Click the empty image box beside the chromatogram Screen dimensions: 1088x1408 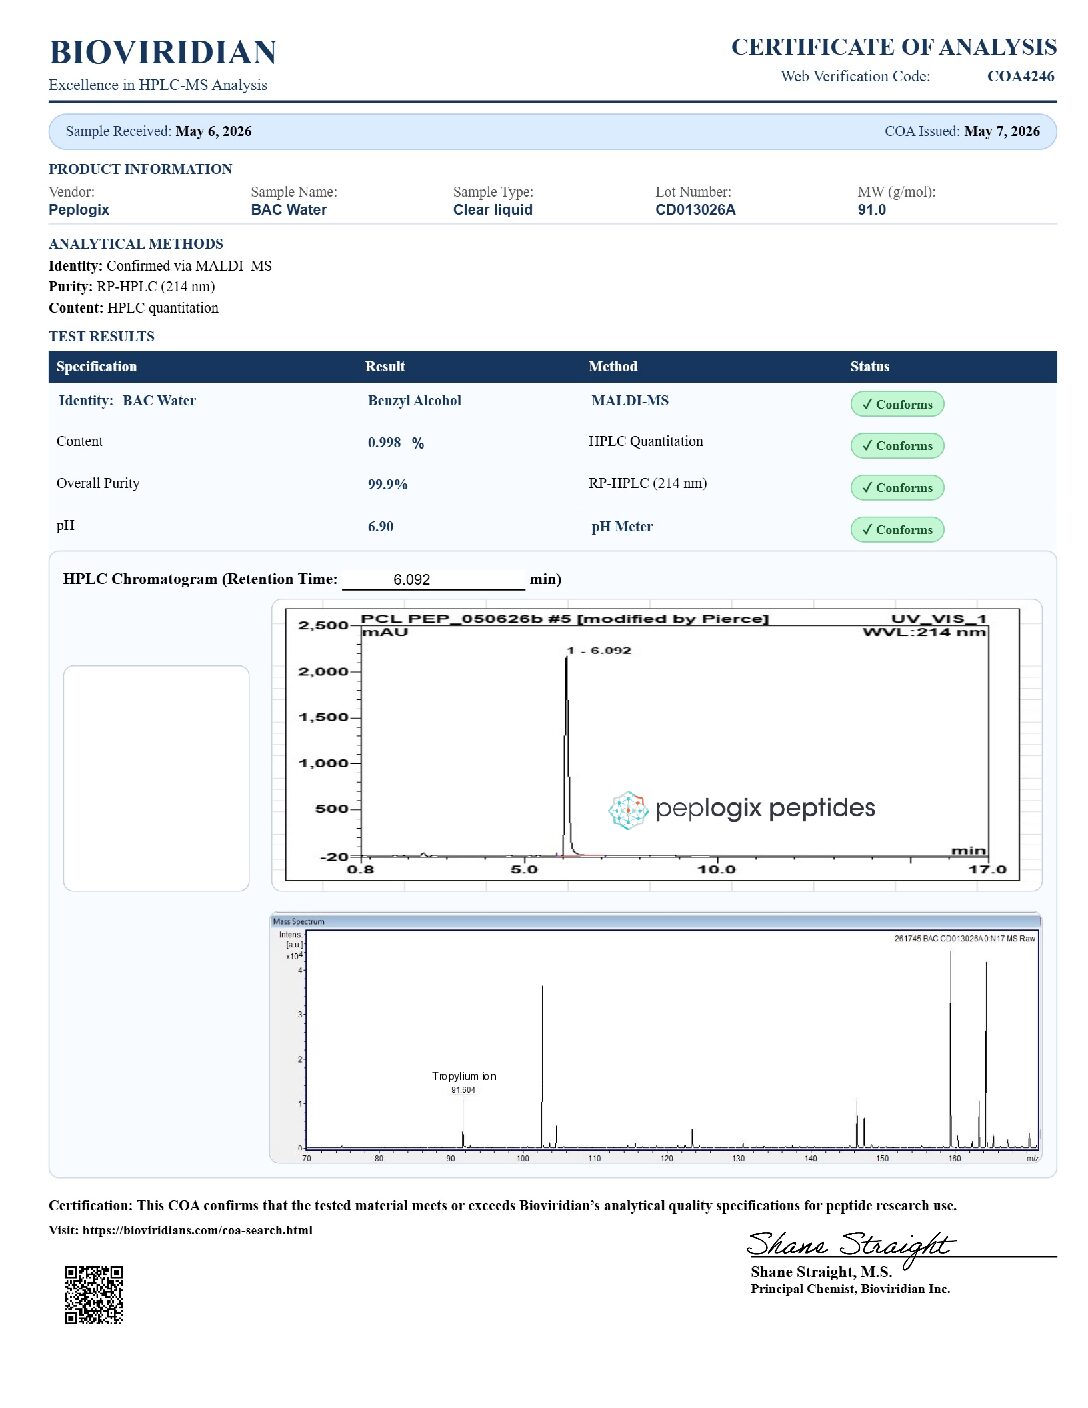tap(156, 778)
